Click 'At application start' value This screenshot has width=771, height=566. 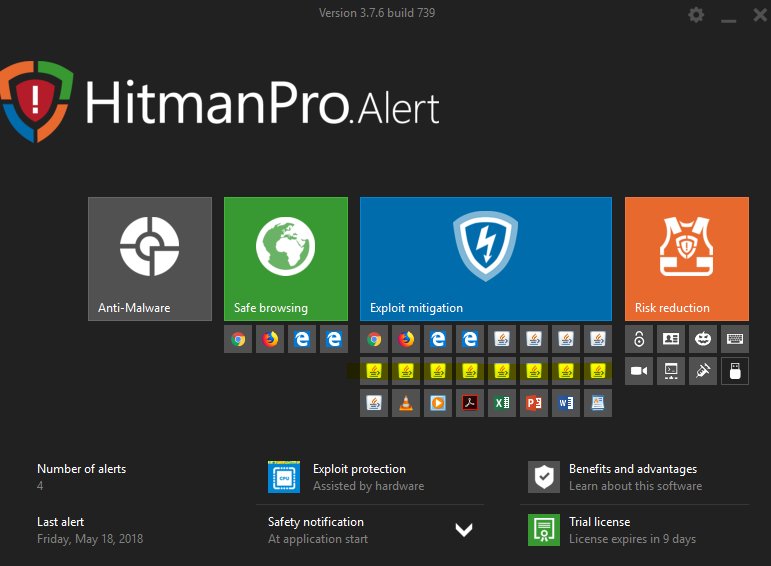(318, 539)
